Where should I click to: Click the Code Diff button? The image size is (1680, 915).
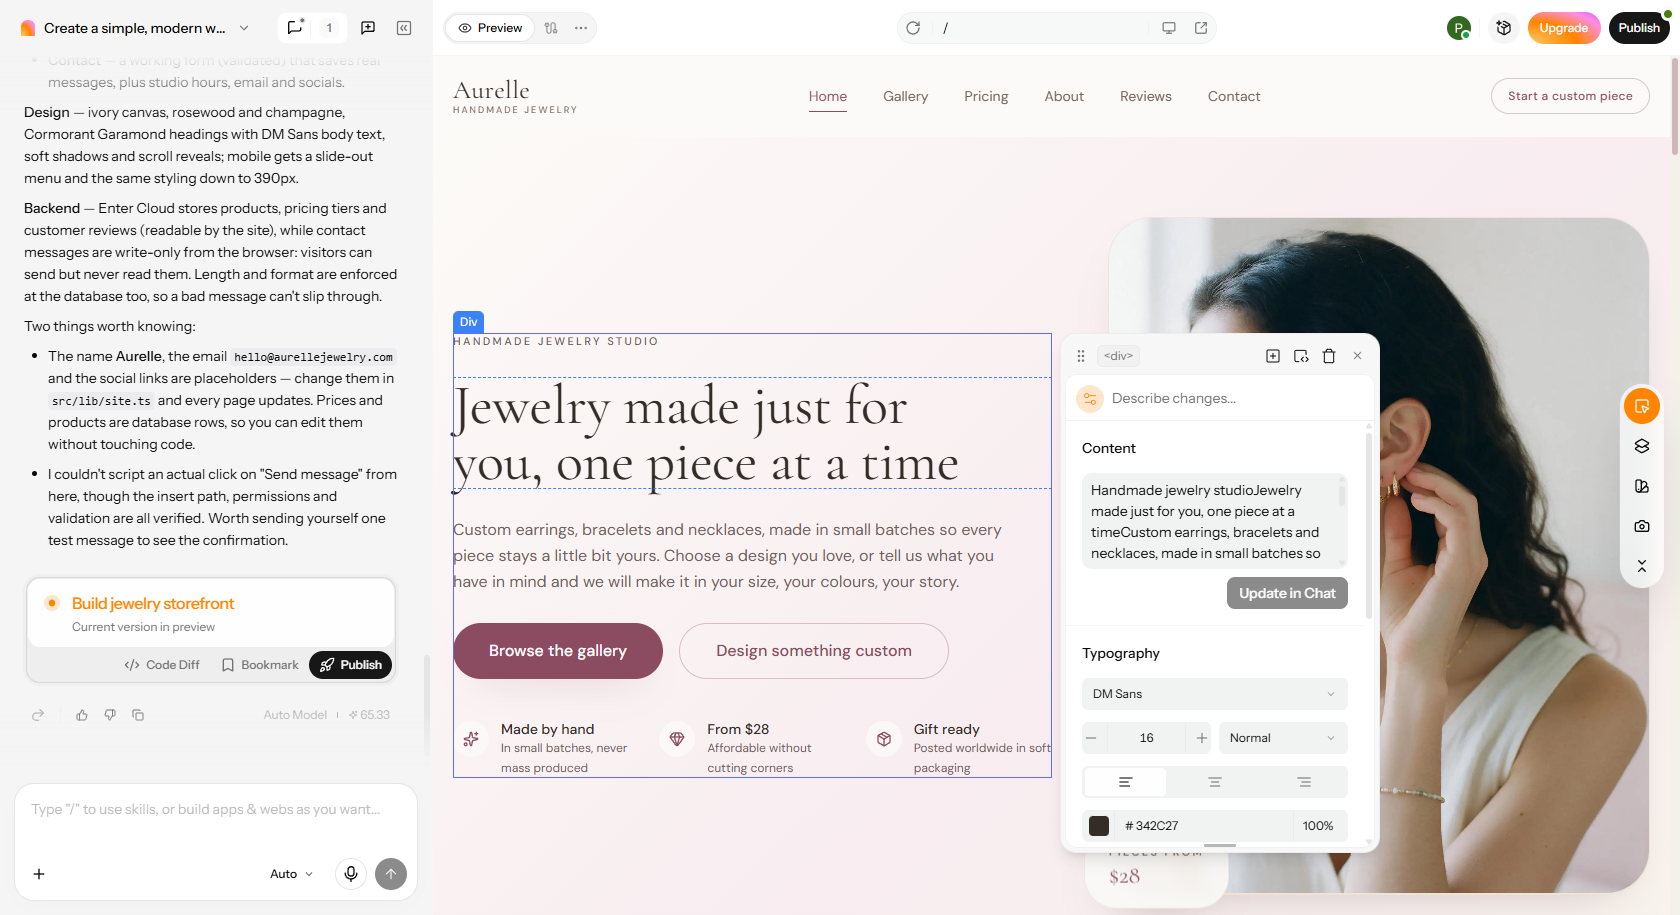click(162, 665)
